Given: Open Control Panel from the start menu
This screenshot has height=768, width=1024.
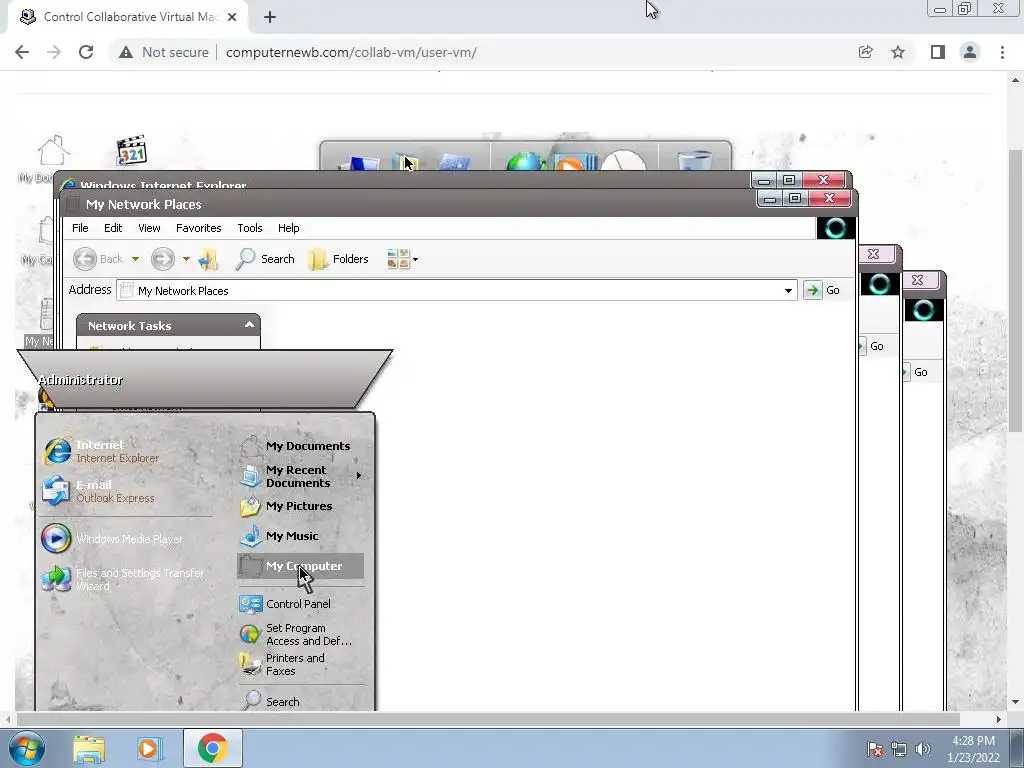Looking at the screenshot, I should (285, 604).
